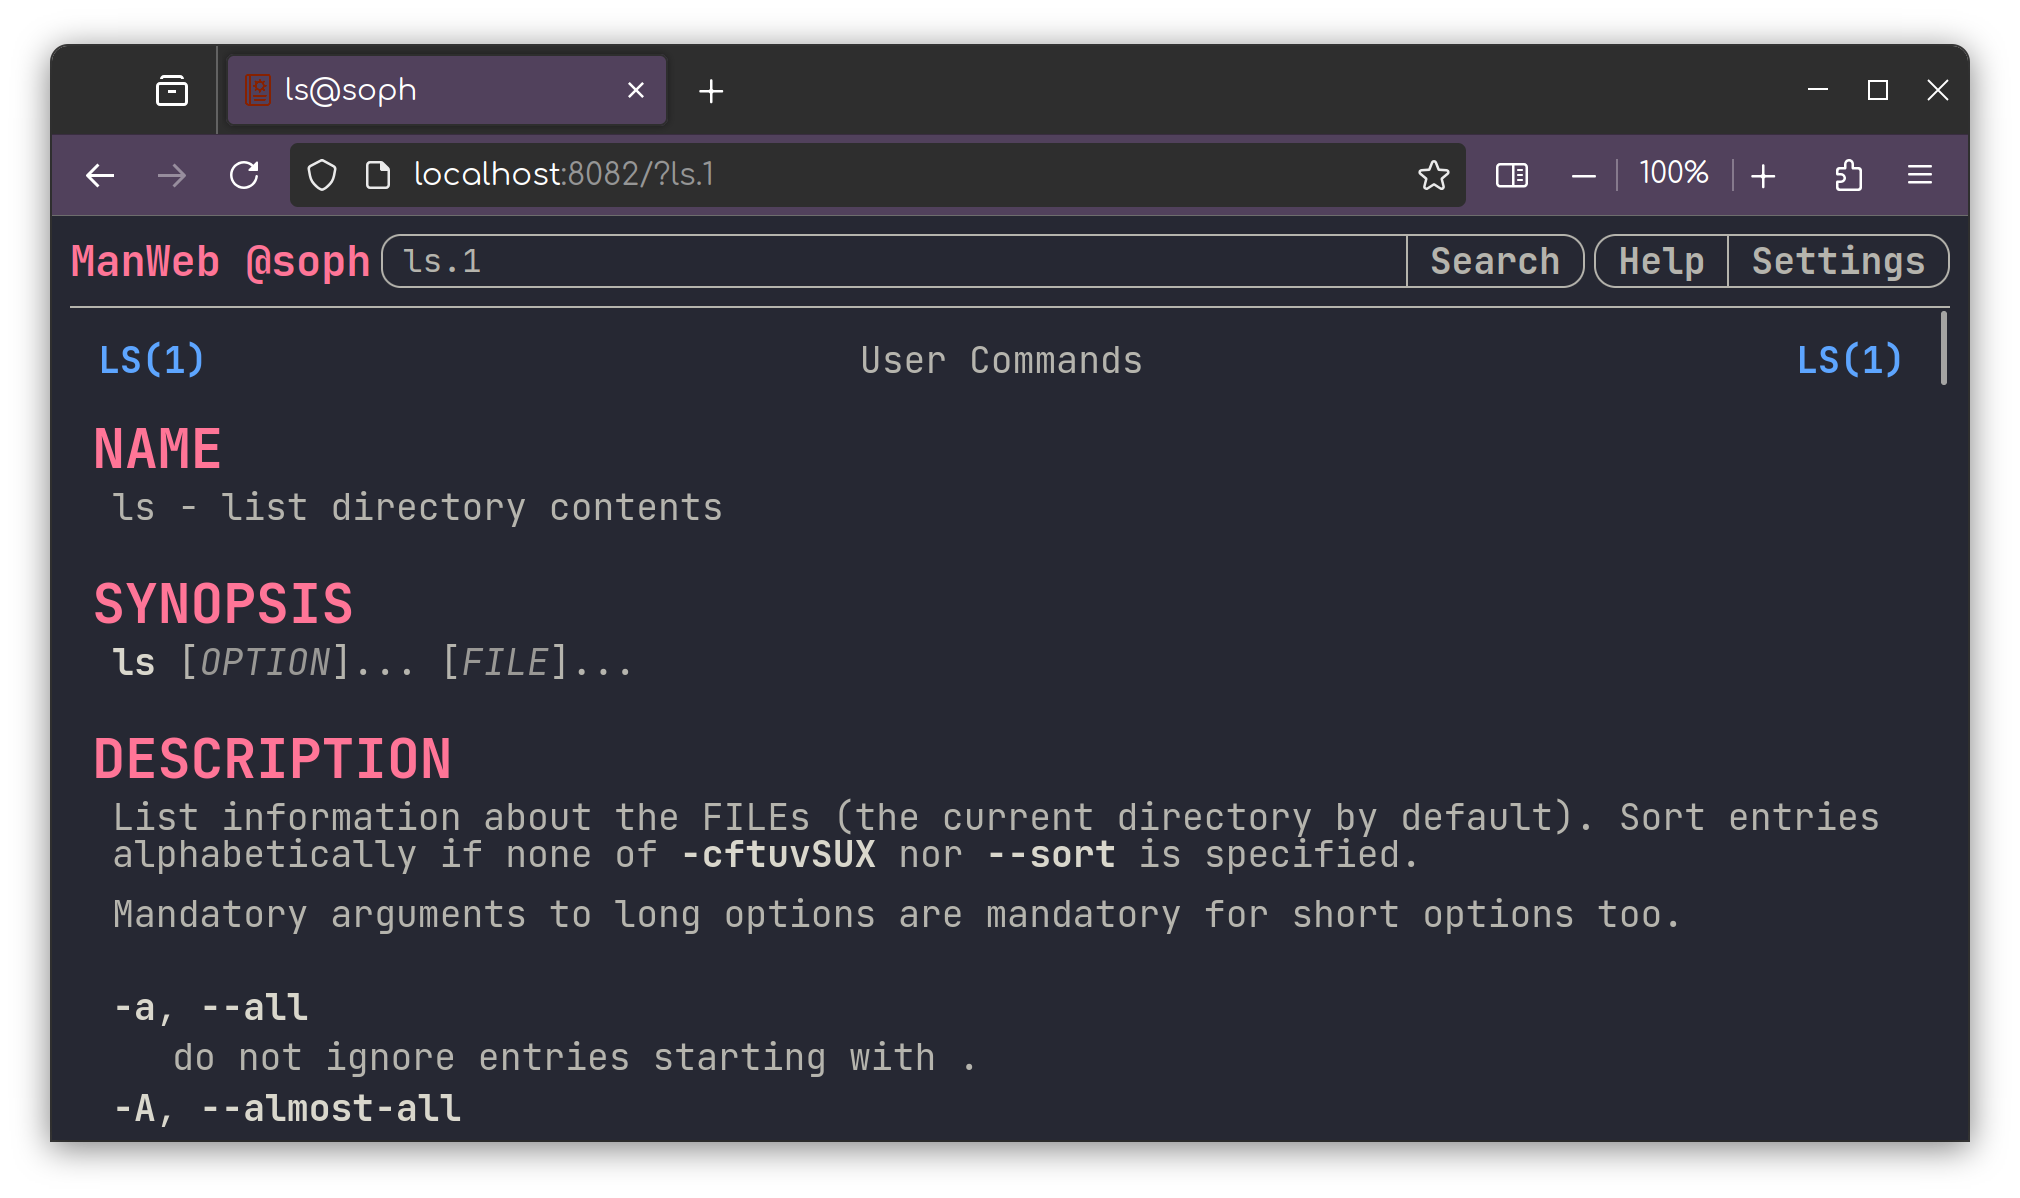Image resolution: width=2020 pixels, height=1198 pixels.
Task: Click the page's vertical scrollbar thumb
Action: click(x=1943, y=348)
